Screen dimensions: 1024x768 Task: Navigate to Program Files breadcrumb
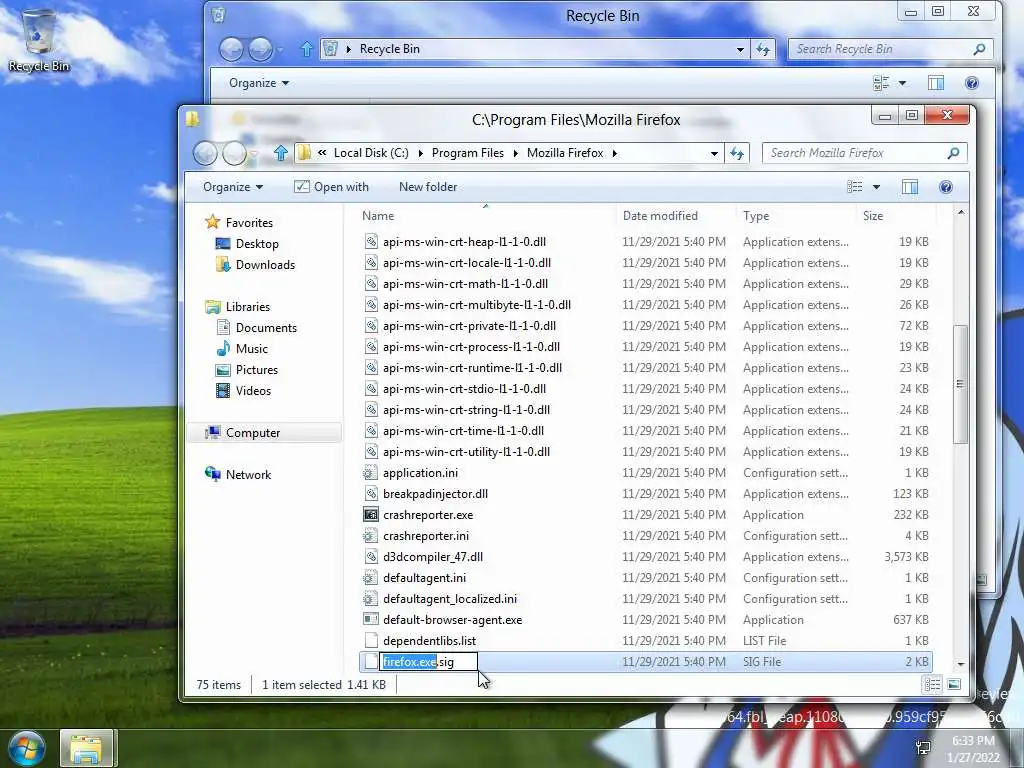click(x=468, y=153)
